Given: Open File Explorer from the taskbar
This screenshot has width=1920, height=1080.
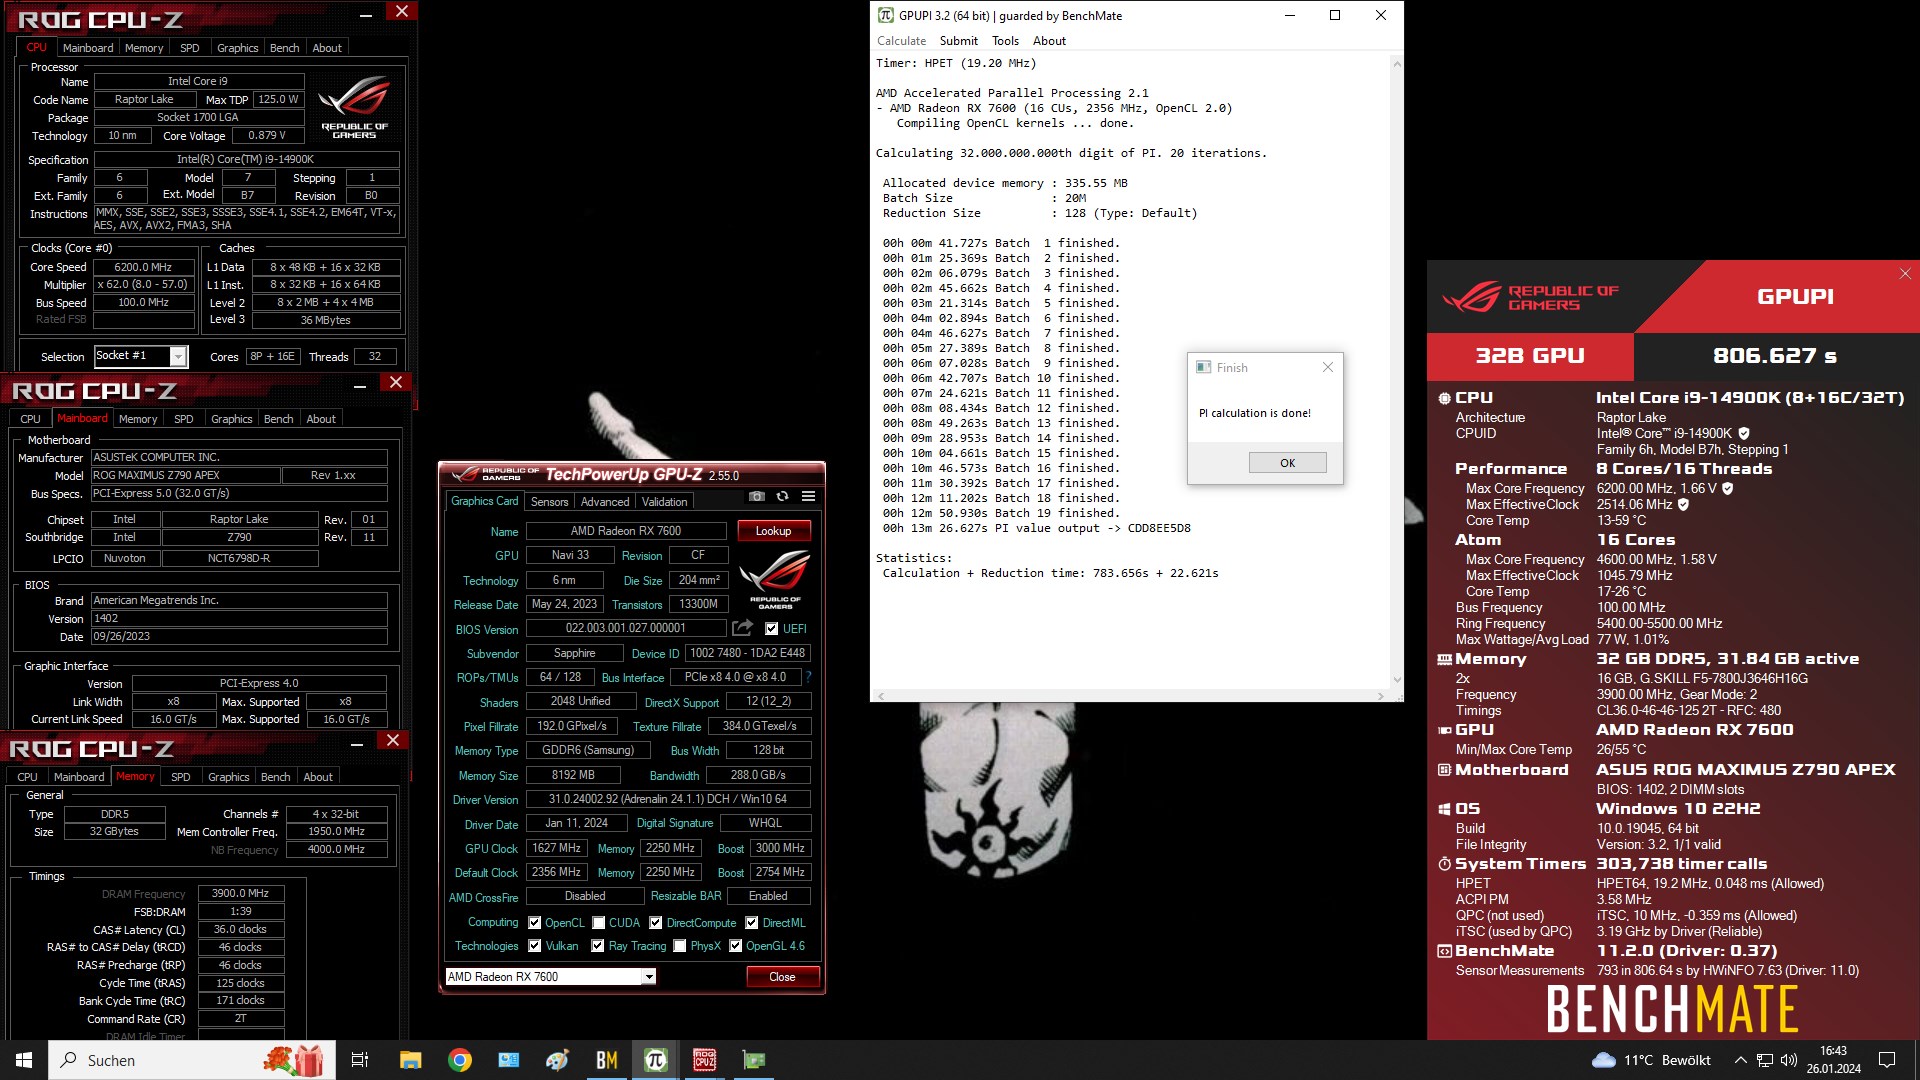Looking at the screenshot, I should pos(410,1060).
